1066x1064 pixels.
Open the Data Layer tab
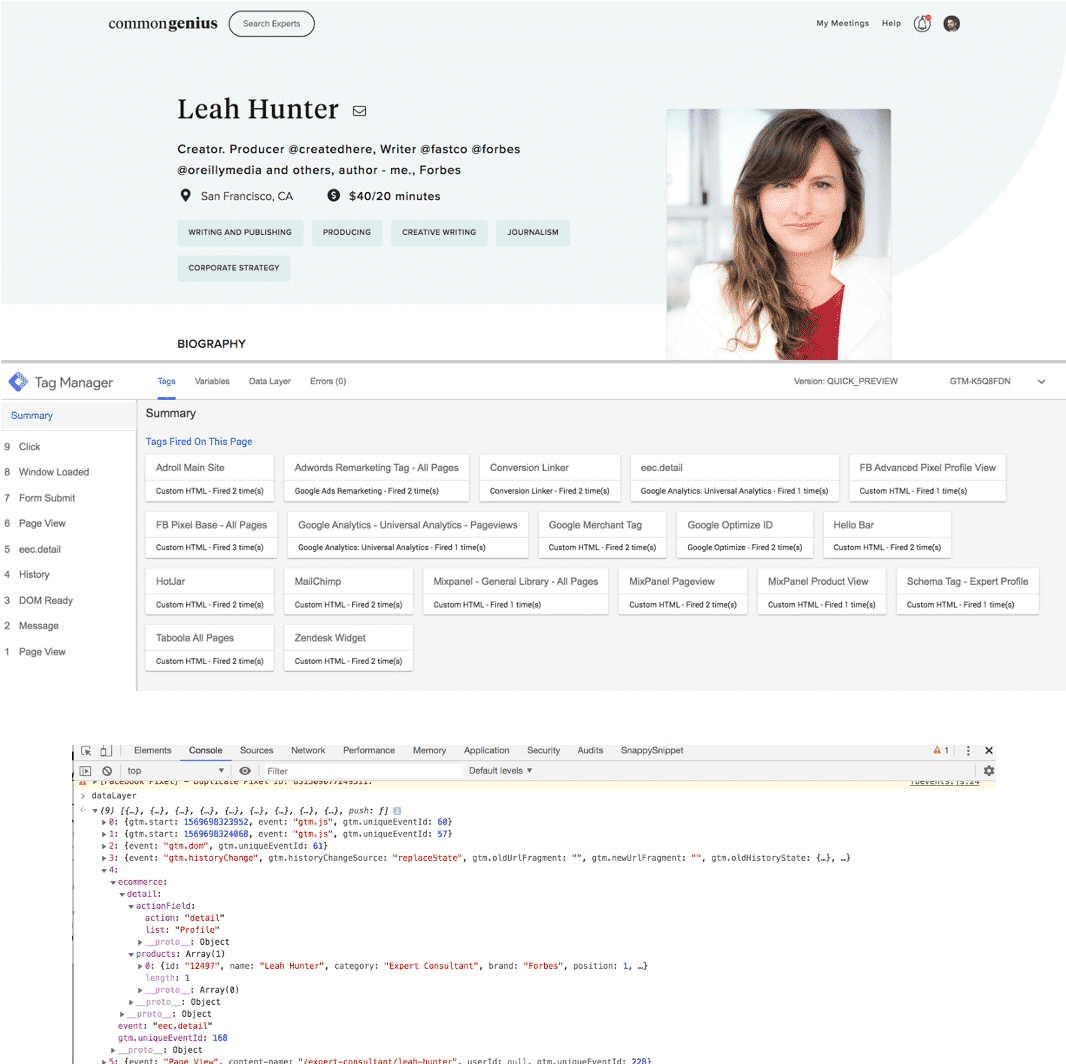(x=269, y=381)
